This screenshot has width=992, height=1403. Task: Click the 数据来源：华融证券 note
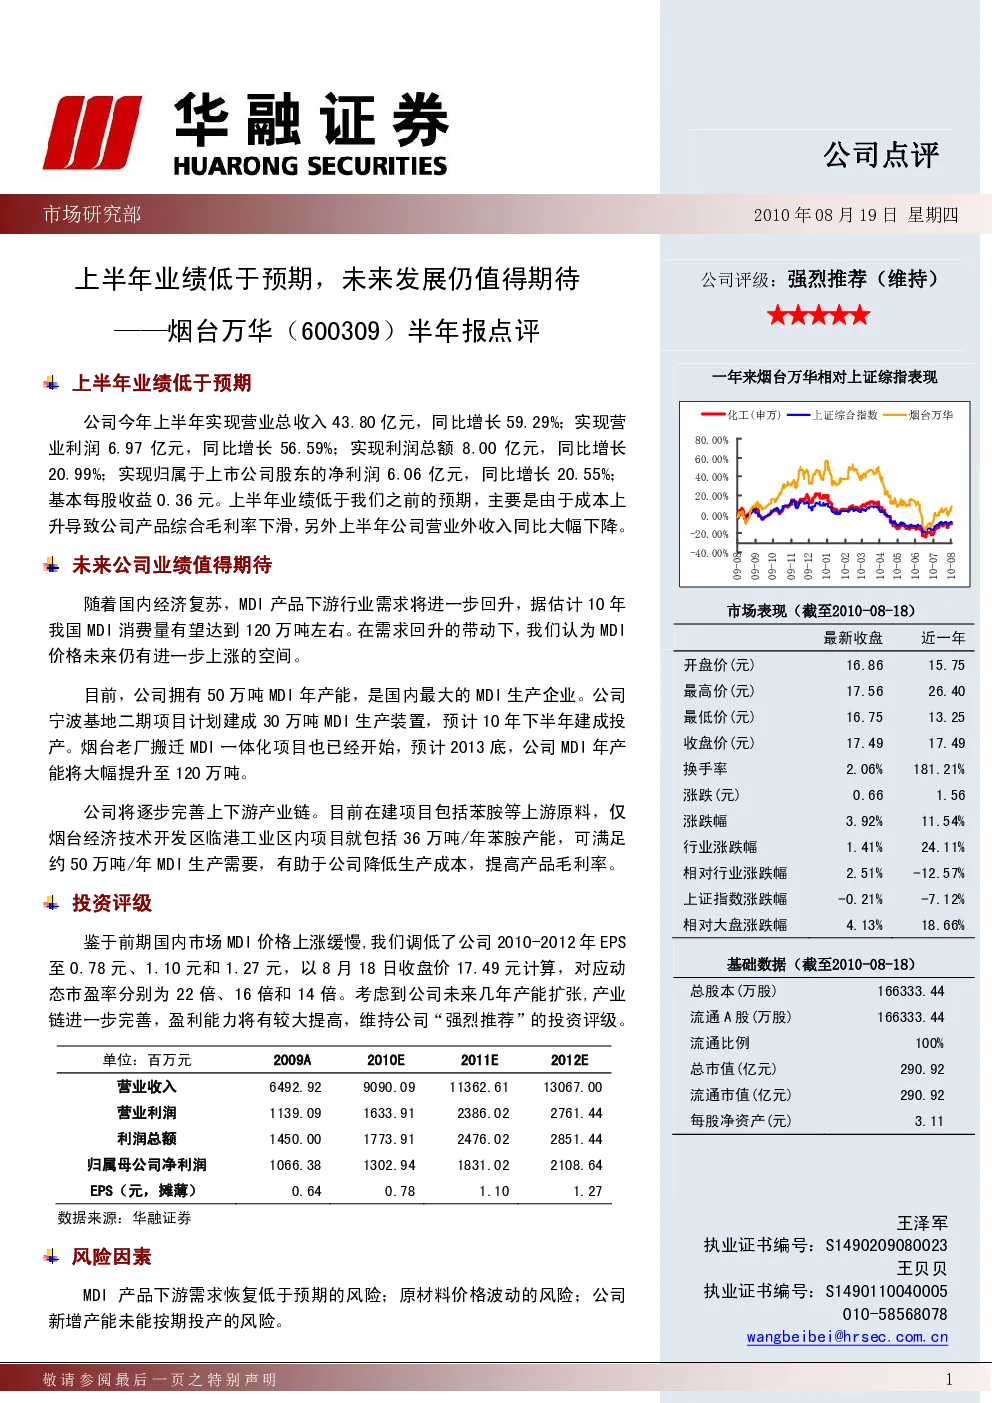point(124,1218)
